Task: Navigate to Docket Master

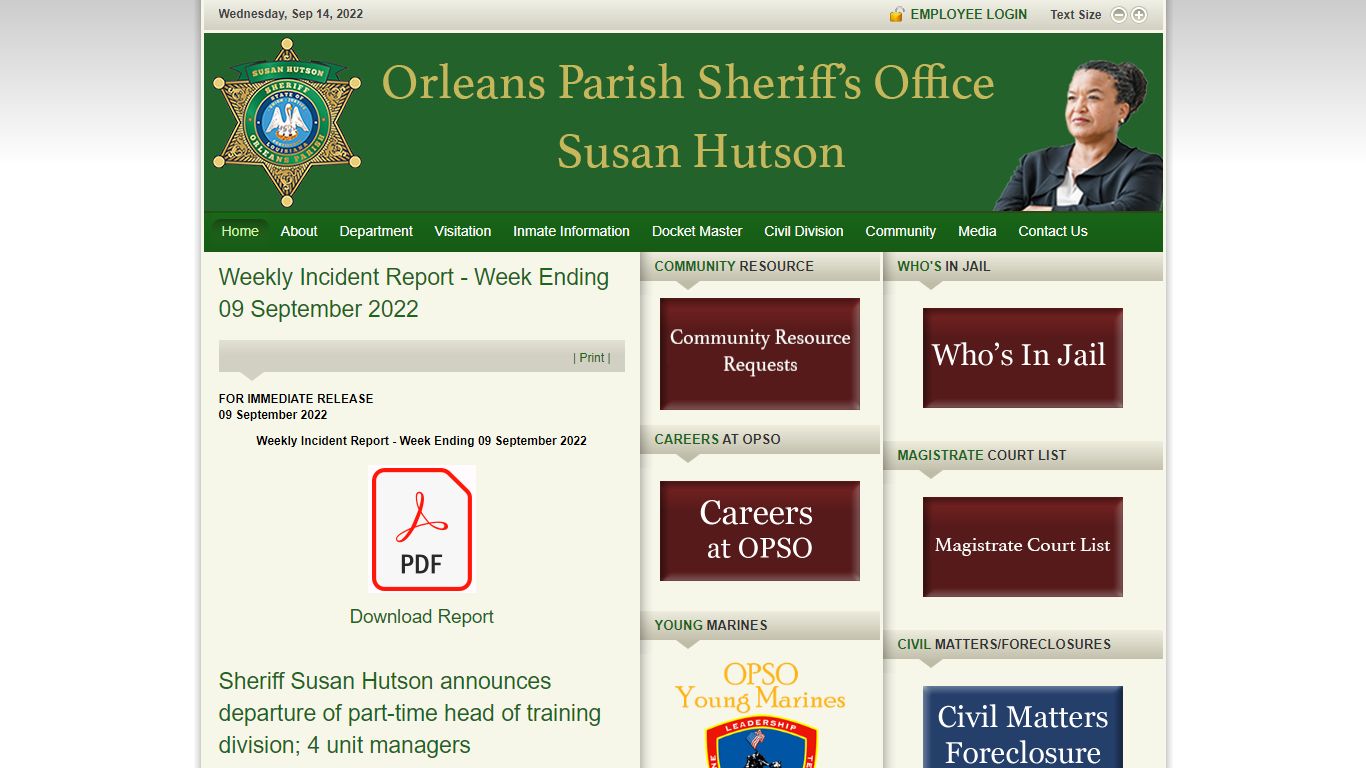Action: [697, 231]
